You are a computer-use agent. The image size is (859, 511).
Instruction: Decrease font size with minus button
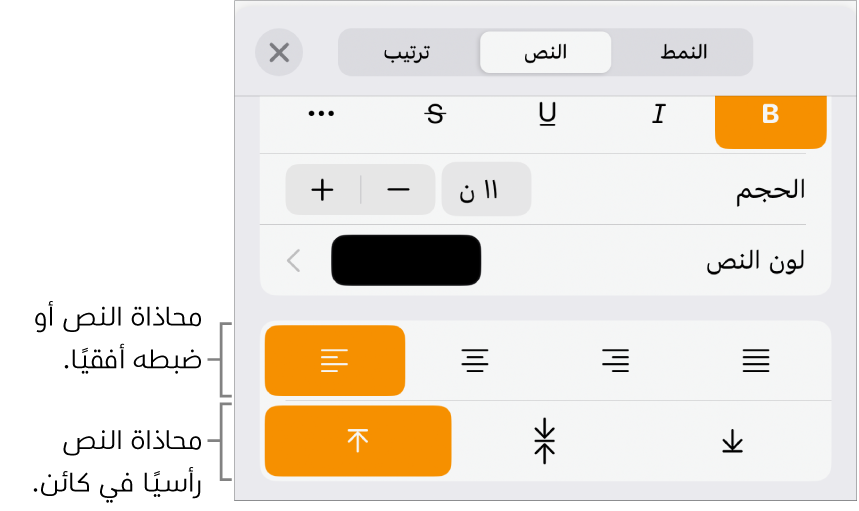tap(398, 190)
